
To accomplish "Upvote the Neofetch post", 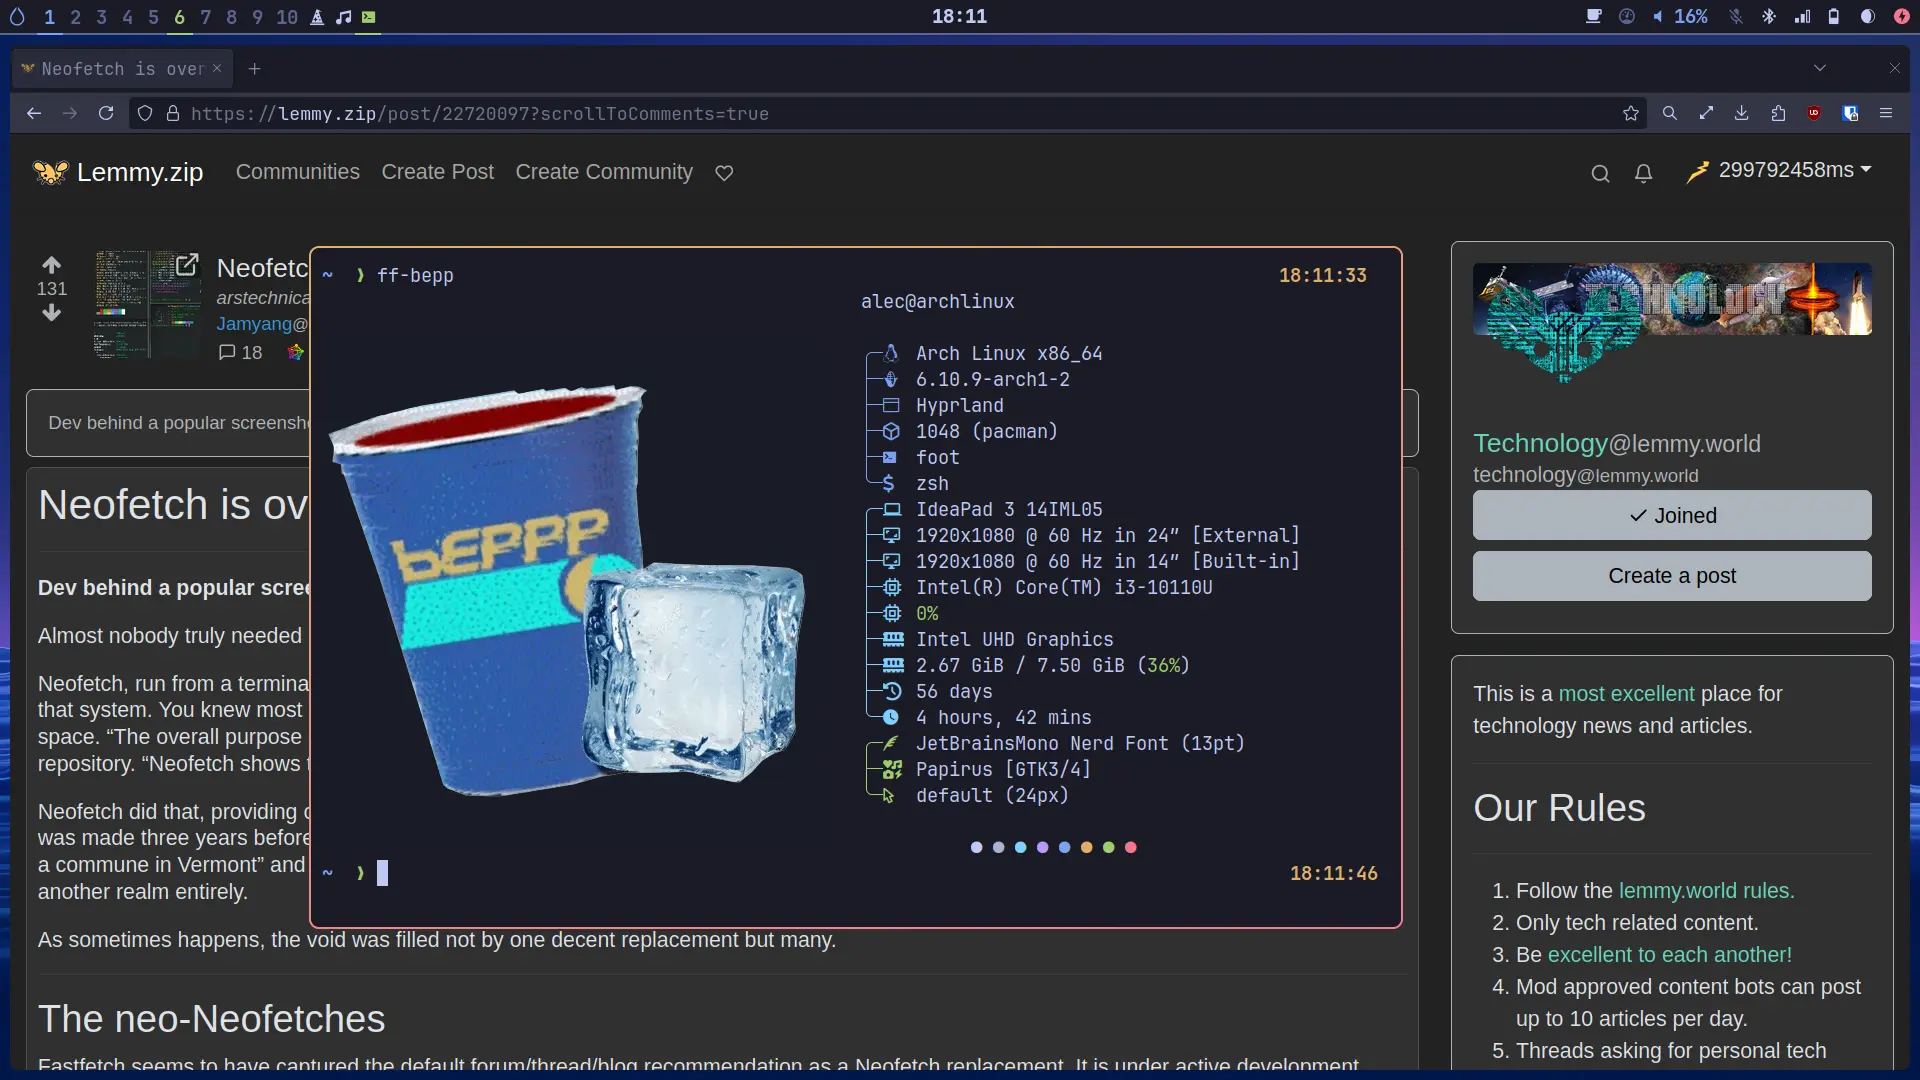I will (x=52, y=265).
